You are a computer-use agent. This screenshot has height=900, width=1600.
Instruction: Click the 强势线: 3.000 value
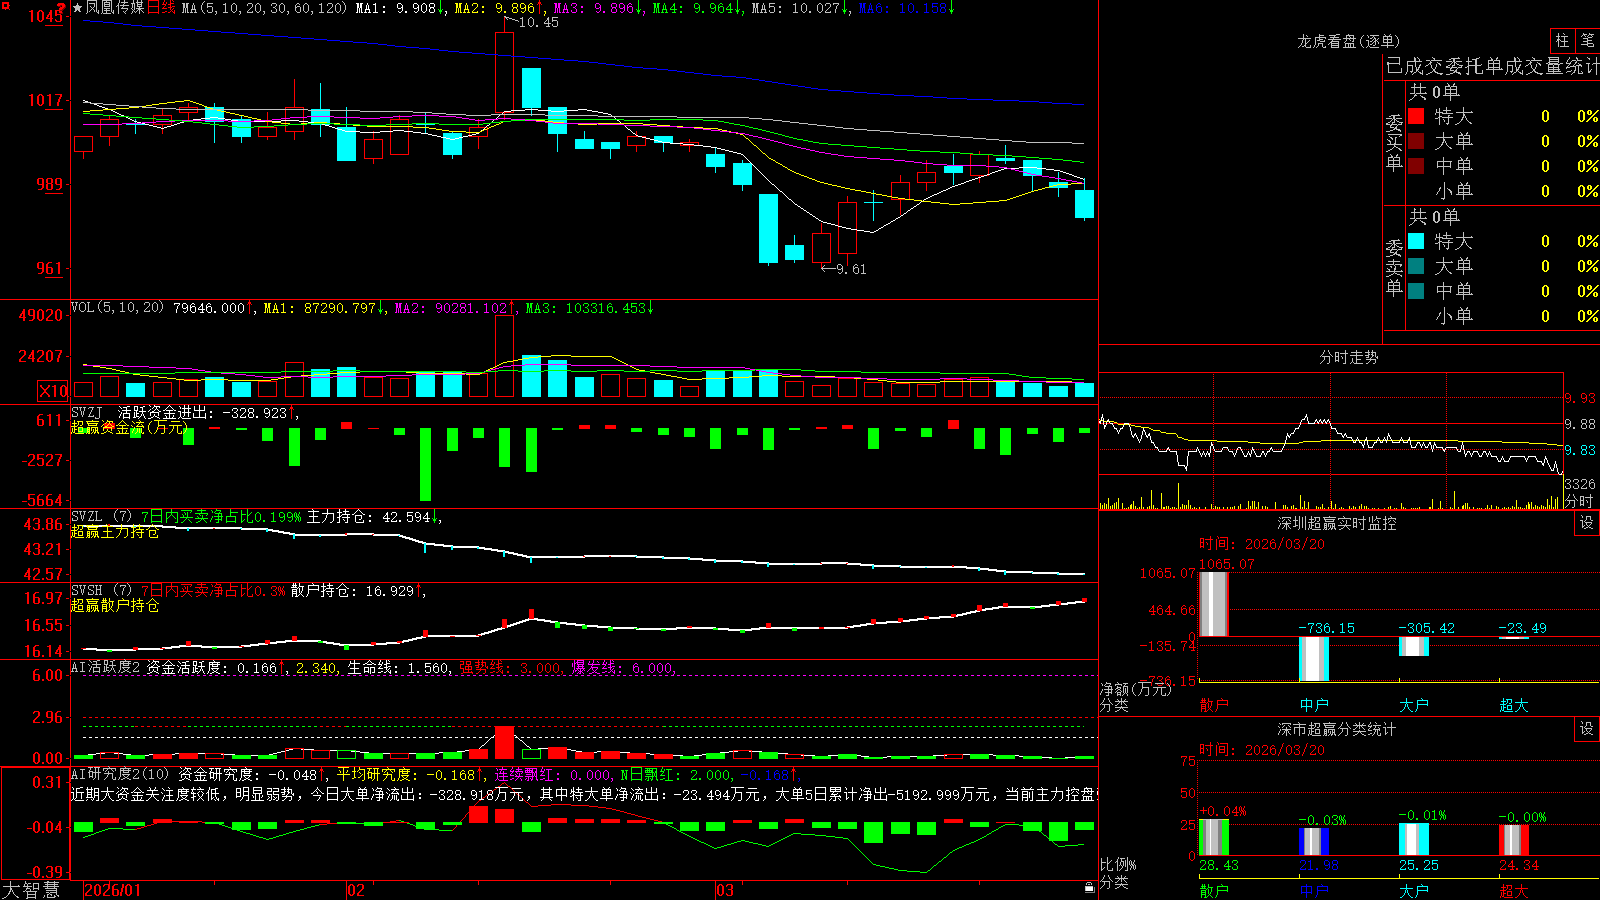(x=511, y=667)
